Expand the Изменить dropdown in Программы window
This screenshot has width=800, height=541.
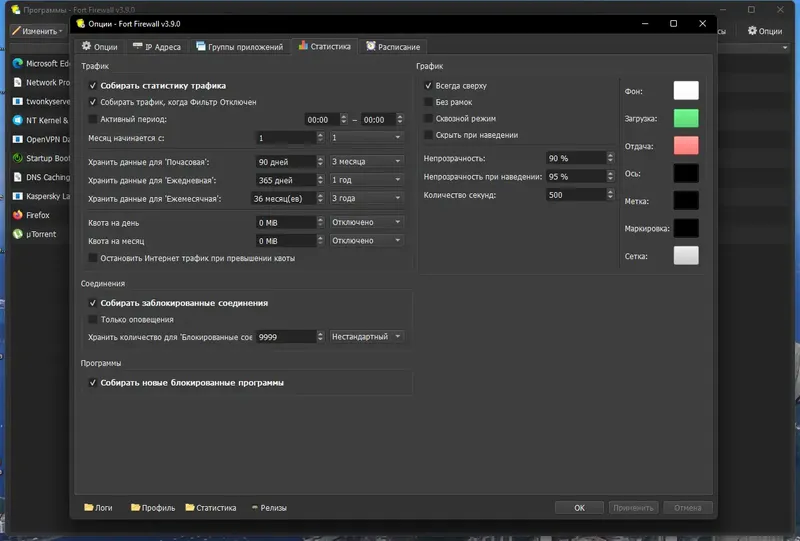click(61, 31)
